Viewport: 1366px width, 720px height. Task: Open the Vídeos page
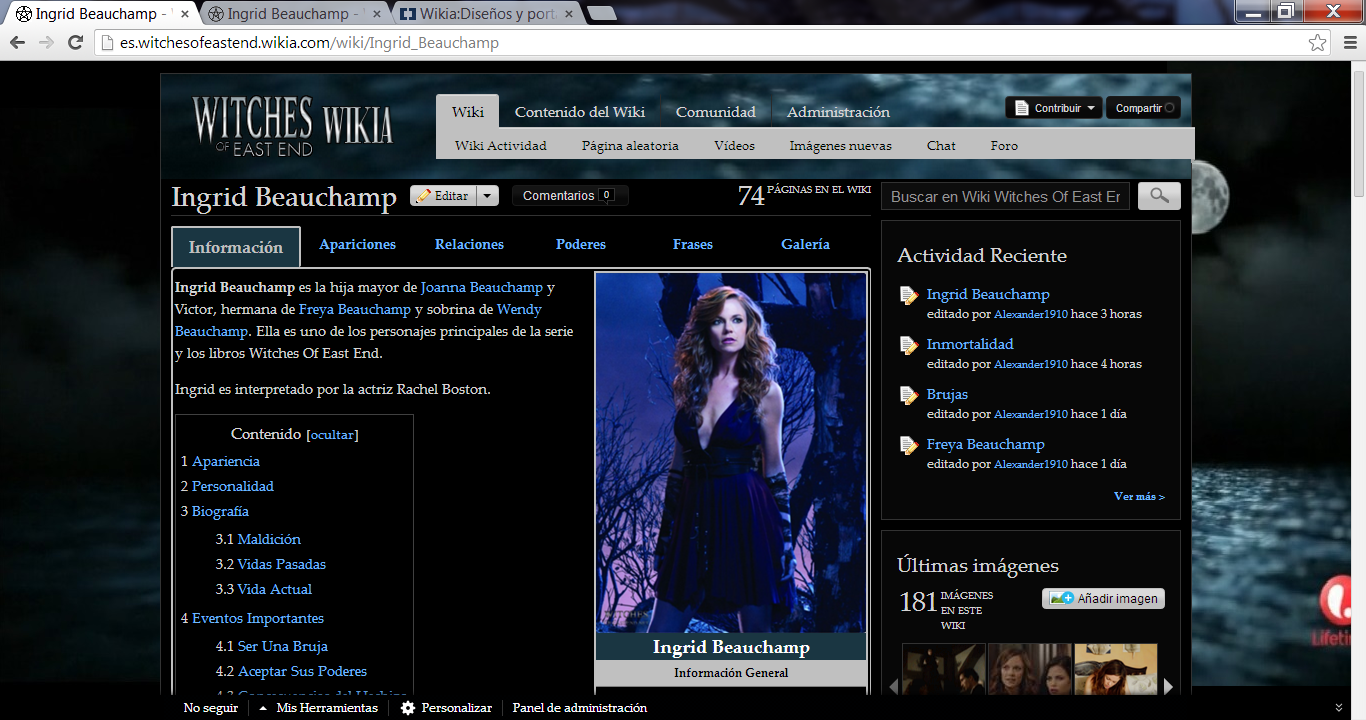tap(734, 145)
